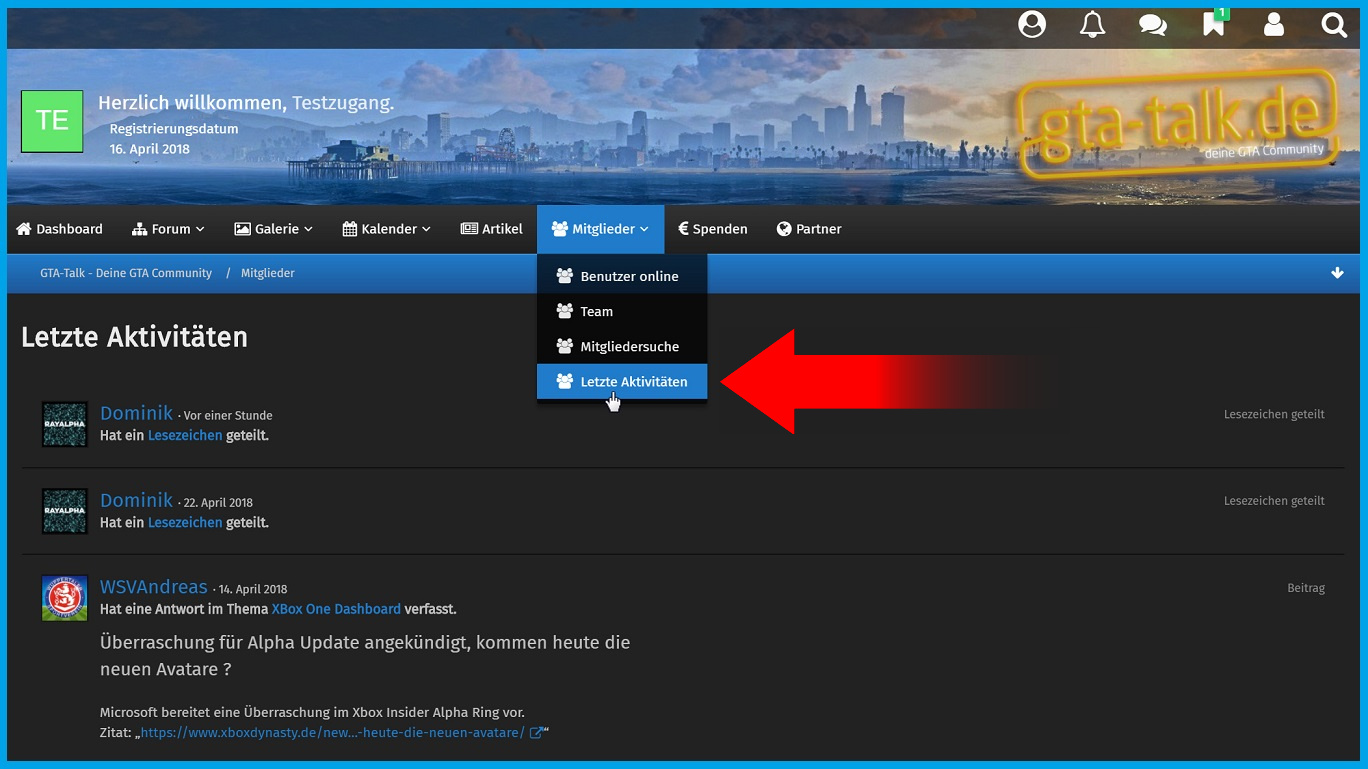The height and width of the screenshot is (769, 1368).
Task: Open conversations speech bubble icon
Action: pyautogui.click(x=1153, y=25)
